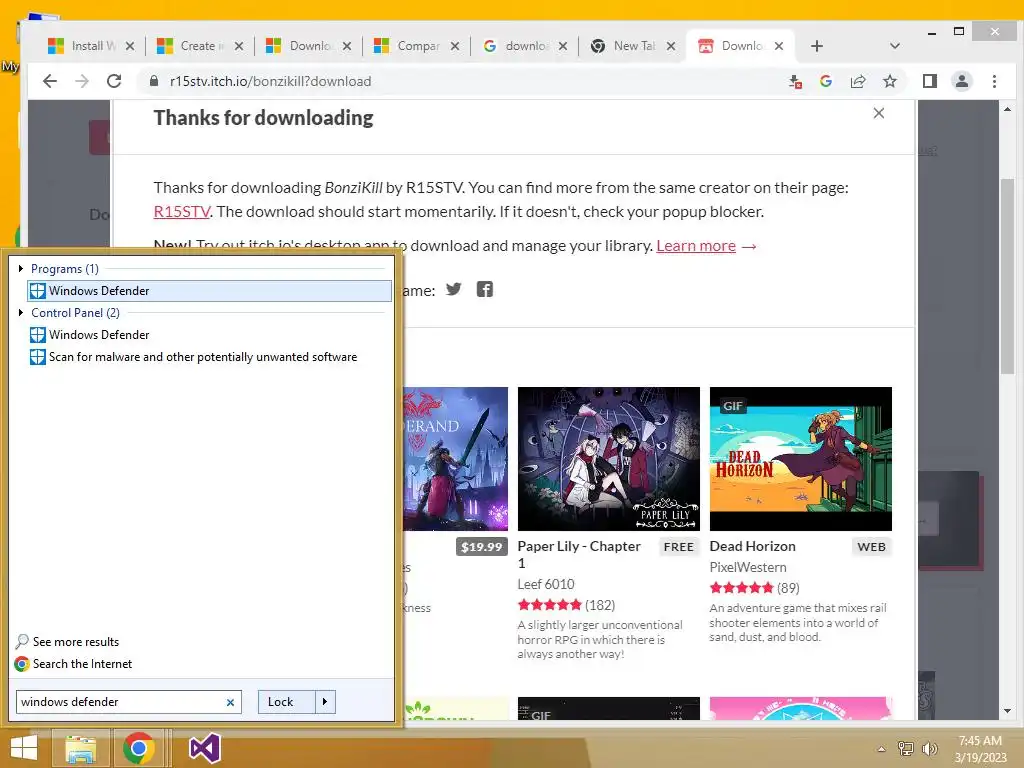Click the scrollbar down arrow
This screenshot has height=768, width=1024.
[1007, 711]
